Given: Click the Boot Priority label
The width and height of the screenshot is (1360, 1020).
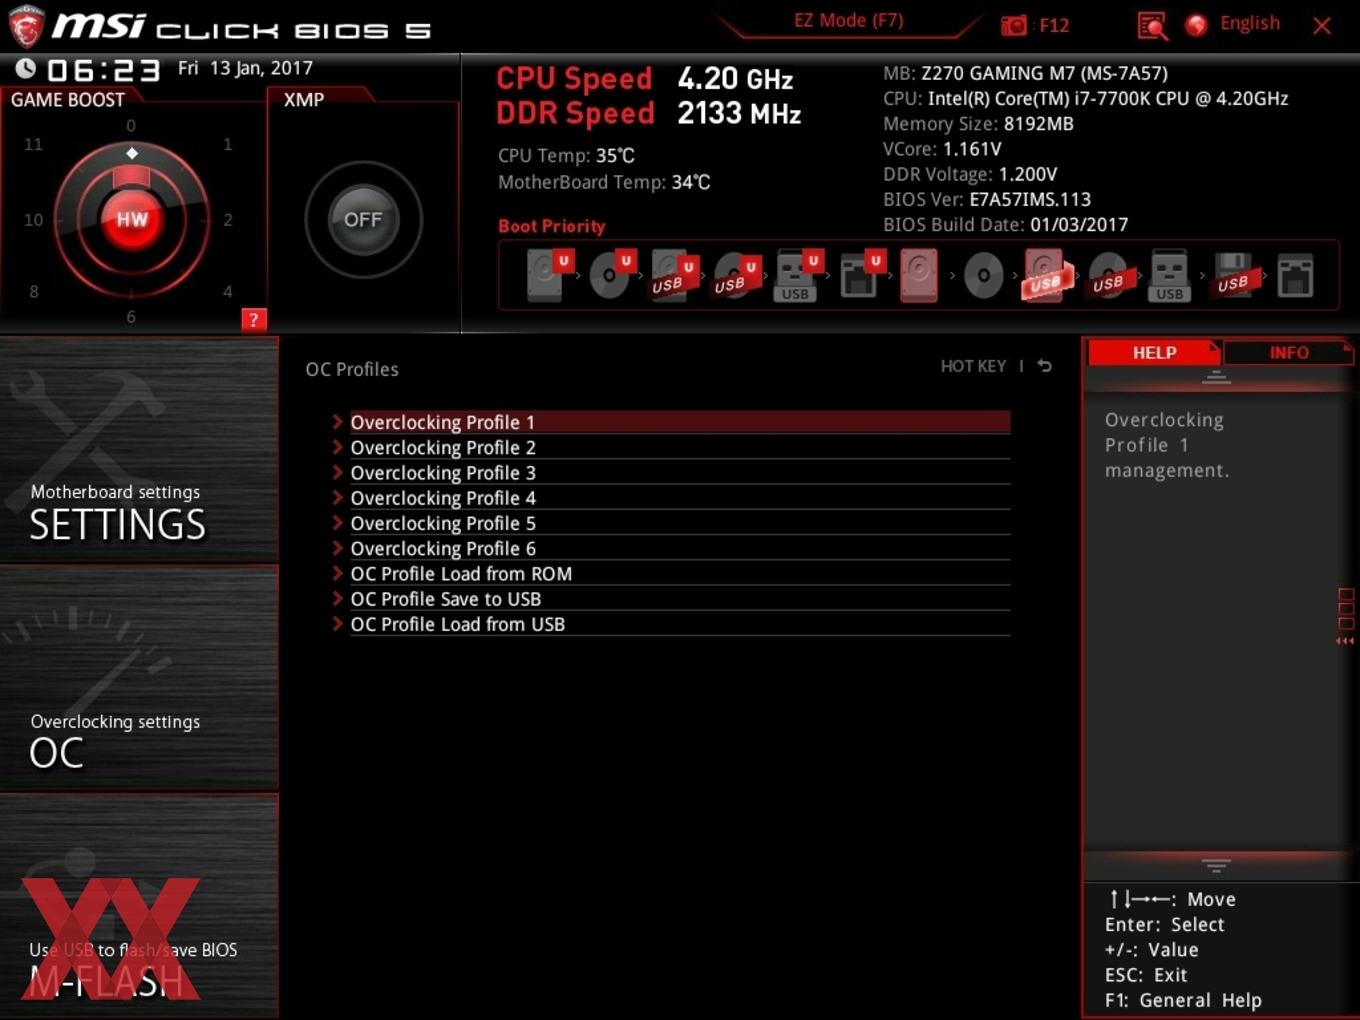Looking at the screenshot, I should point(552,226).
